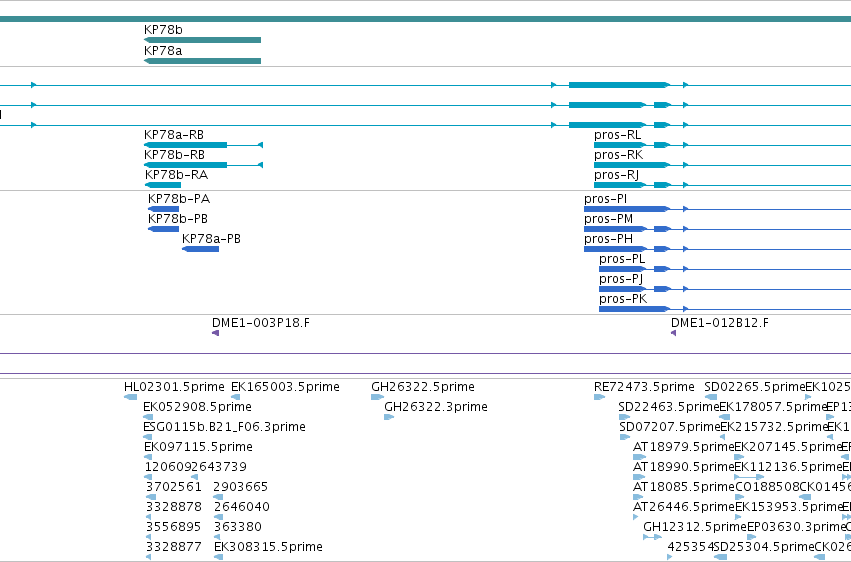Click the blue pros-PK protein bar
The image size is (851, 562).
click(634, 309)
